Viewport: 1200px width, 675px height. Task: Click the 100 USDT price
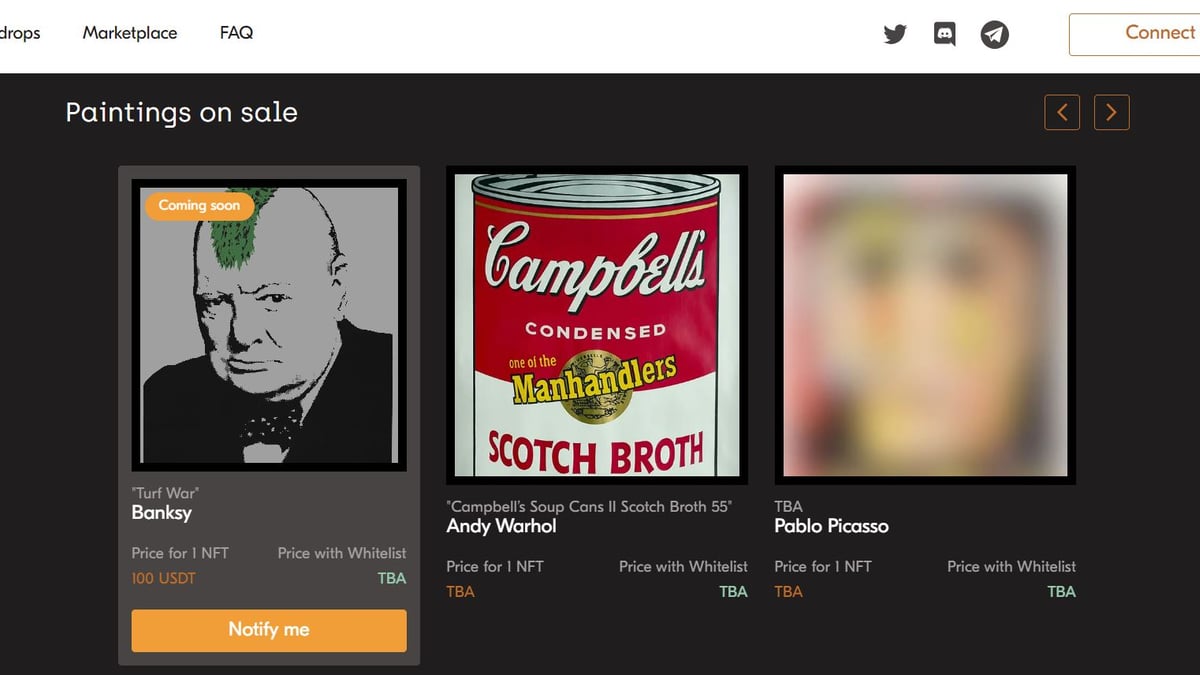(164, 578)
